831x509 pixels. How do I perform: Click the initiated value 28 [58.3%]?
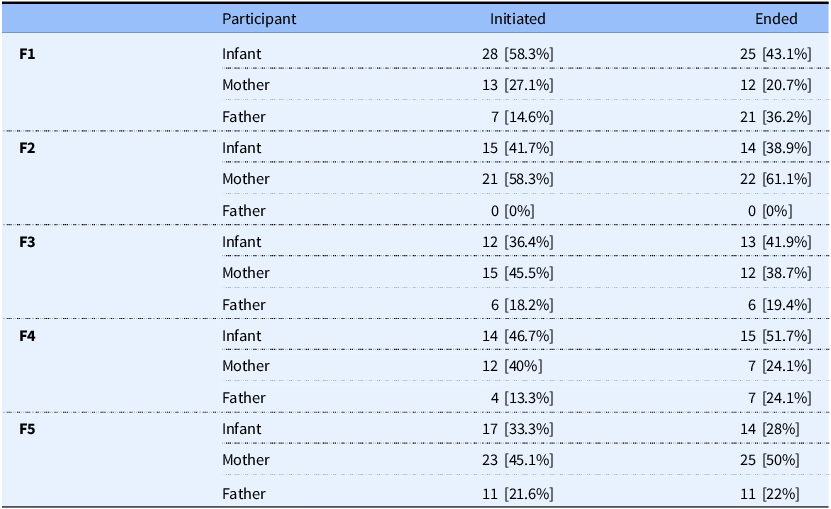coord(517,53)
